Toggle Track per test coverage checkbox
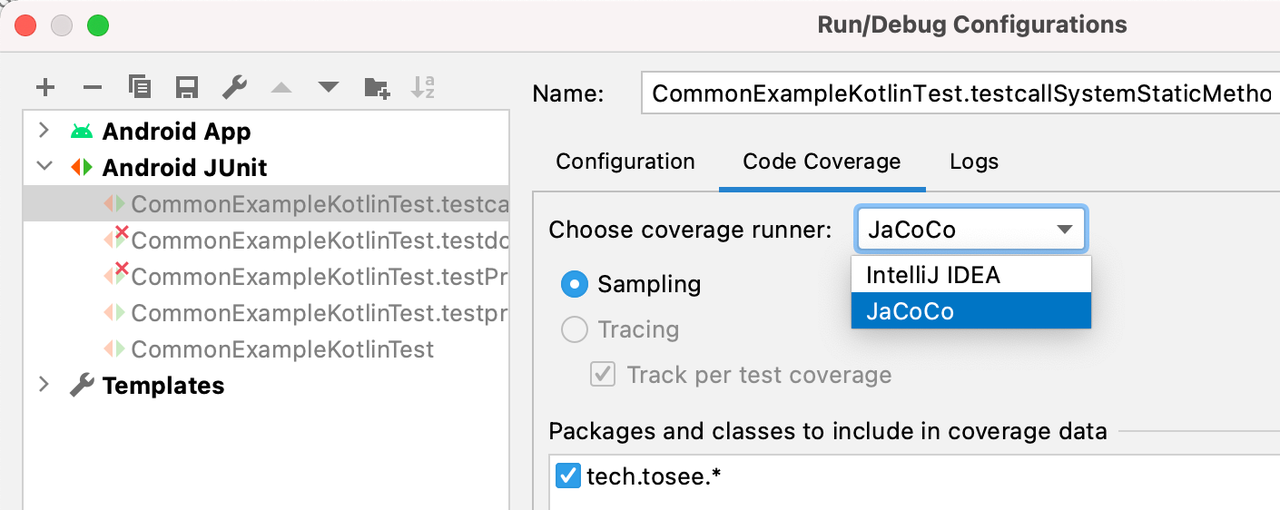Image resolution: width=1280 pixels, height=510 pixels. pyautogui.click(x=603, y=375)
